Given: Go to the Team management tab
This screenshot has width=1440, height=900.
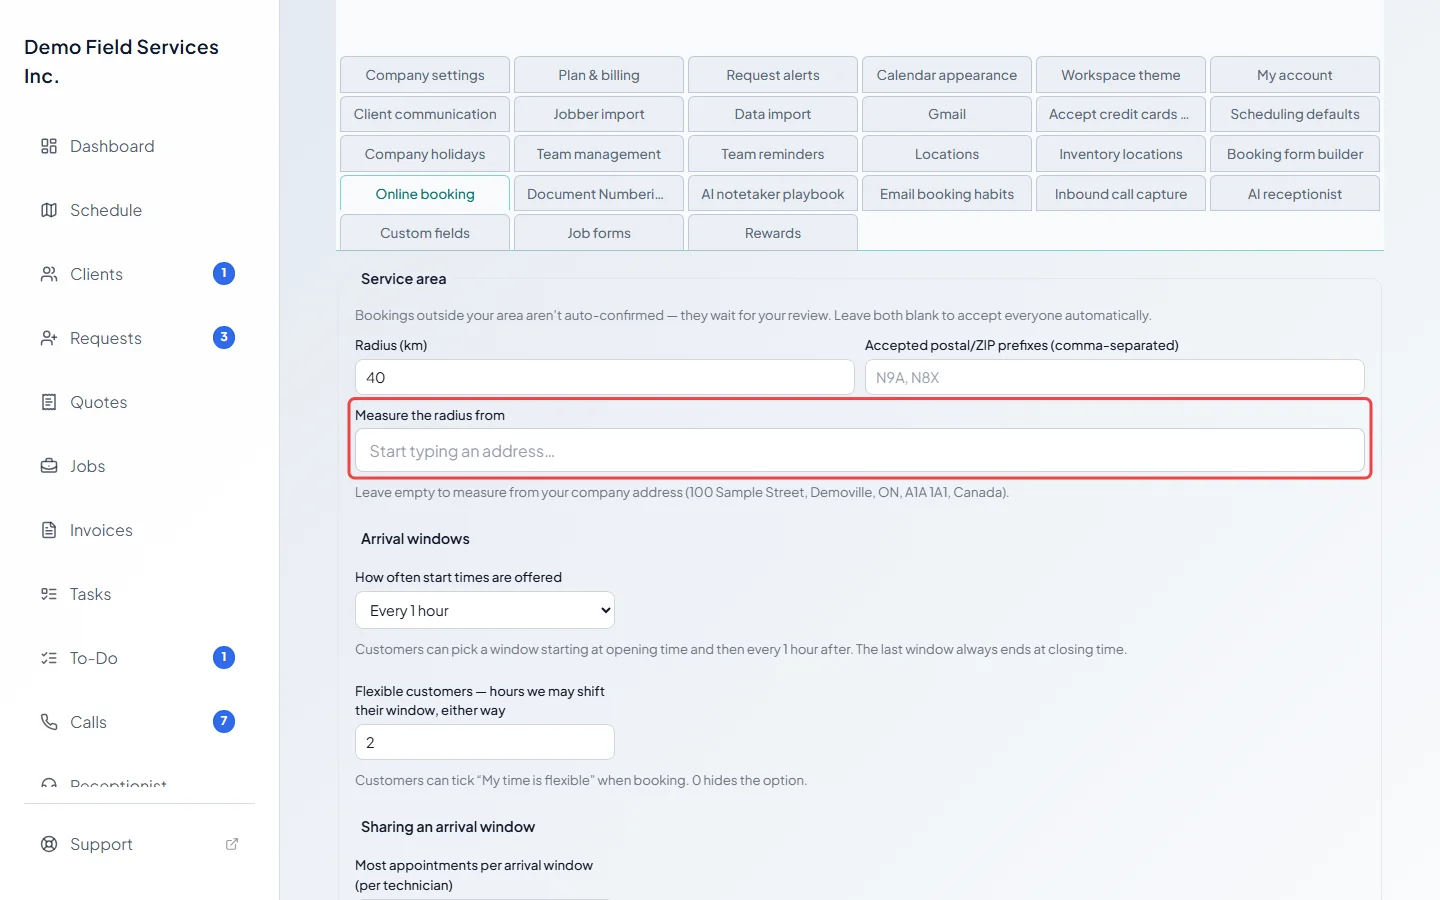Looking at the screenshot, I should click(599, 154).
